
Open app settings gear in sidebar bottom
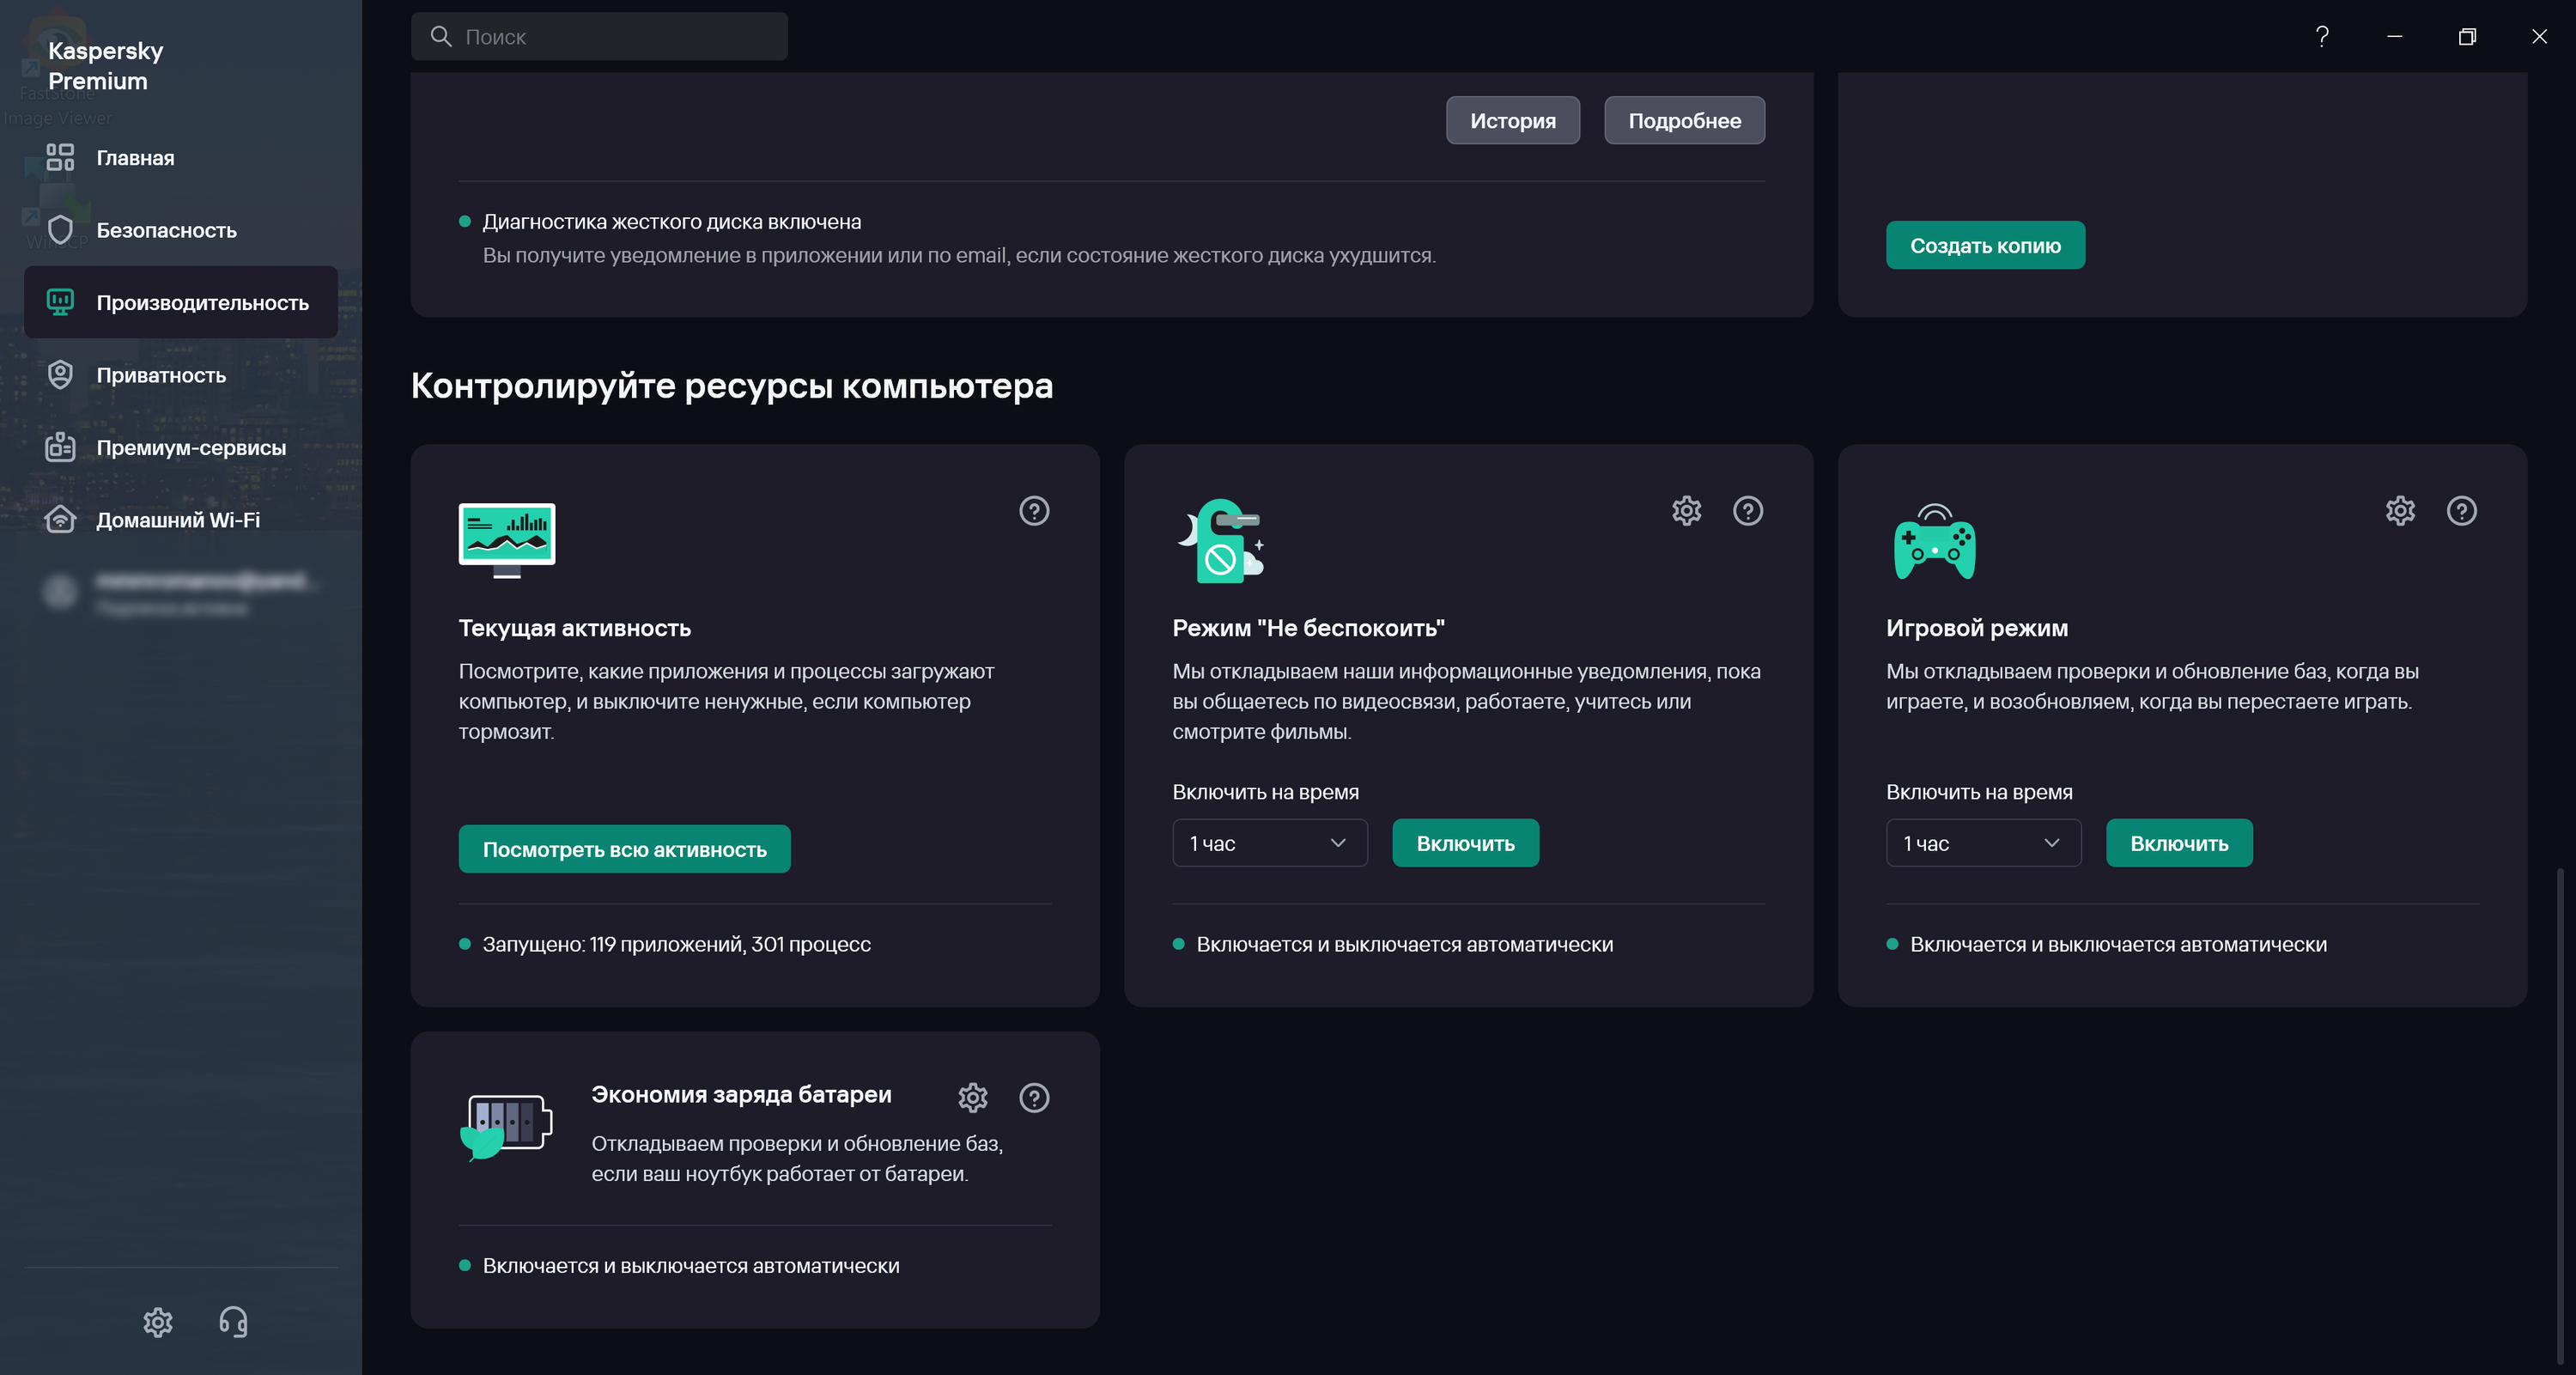tap(158, 1321)
